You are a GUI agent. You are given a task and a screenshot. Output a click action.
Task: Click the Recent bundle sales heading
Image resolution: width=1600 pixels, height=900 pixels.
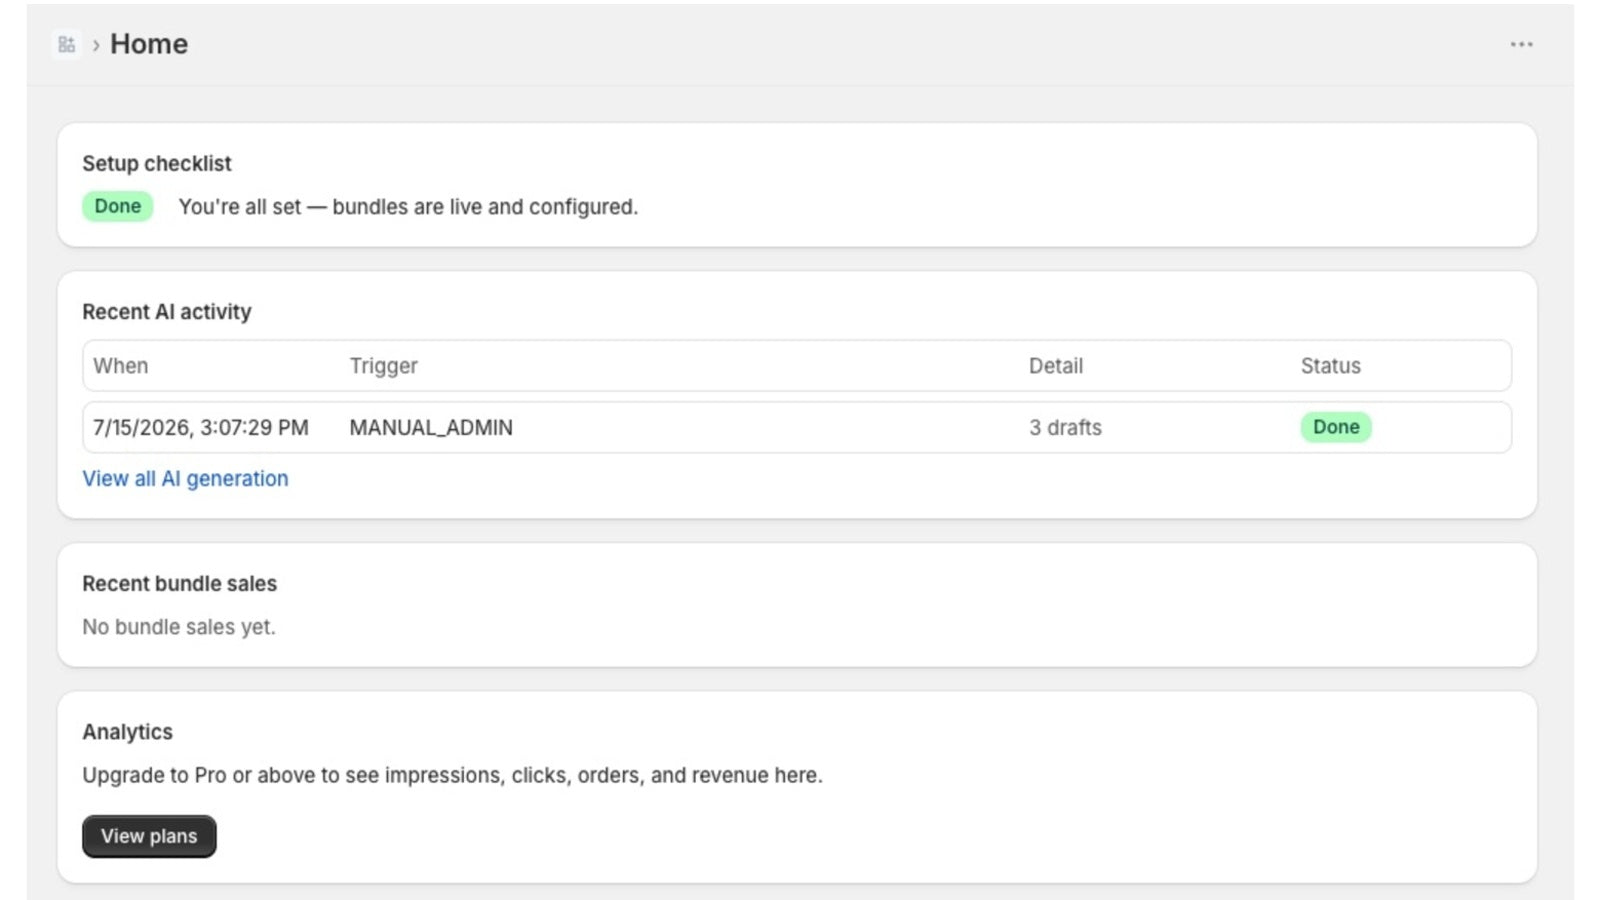[180, 584]
